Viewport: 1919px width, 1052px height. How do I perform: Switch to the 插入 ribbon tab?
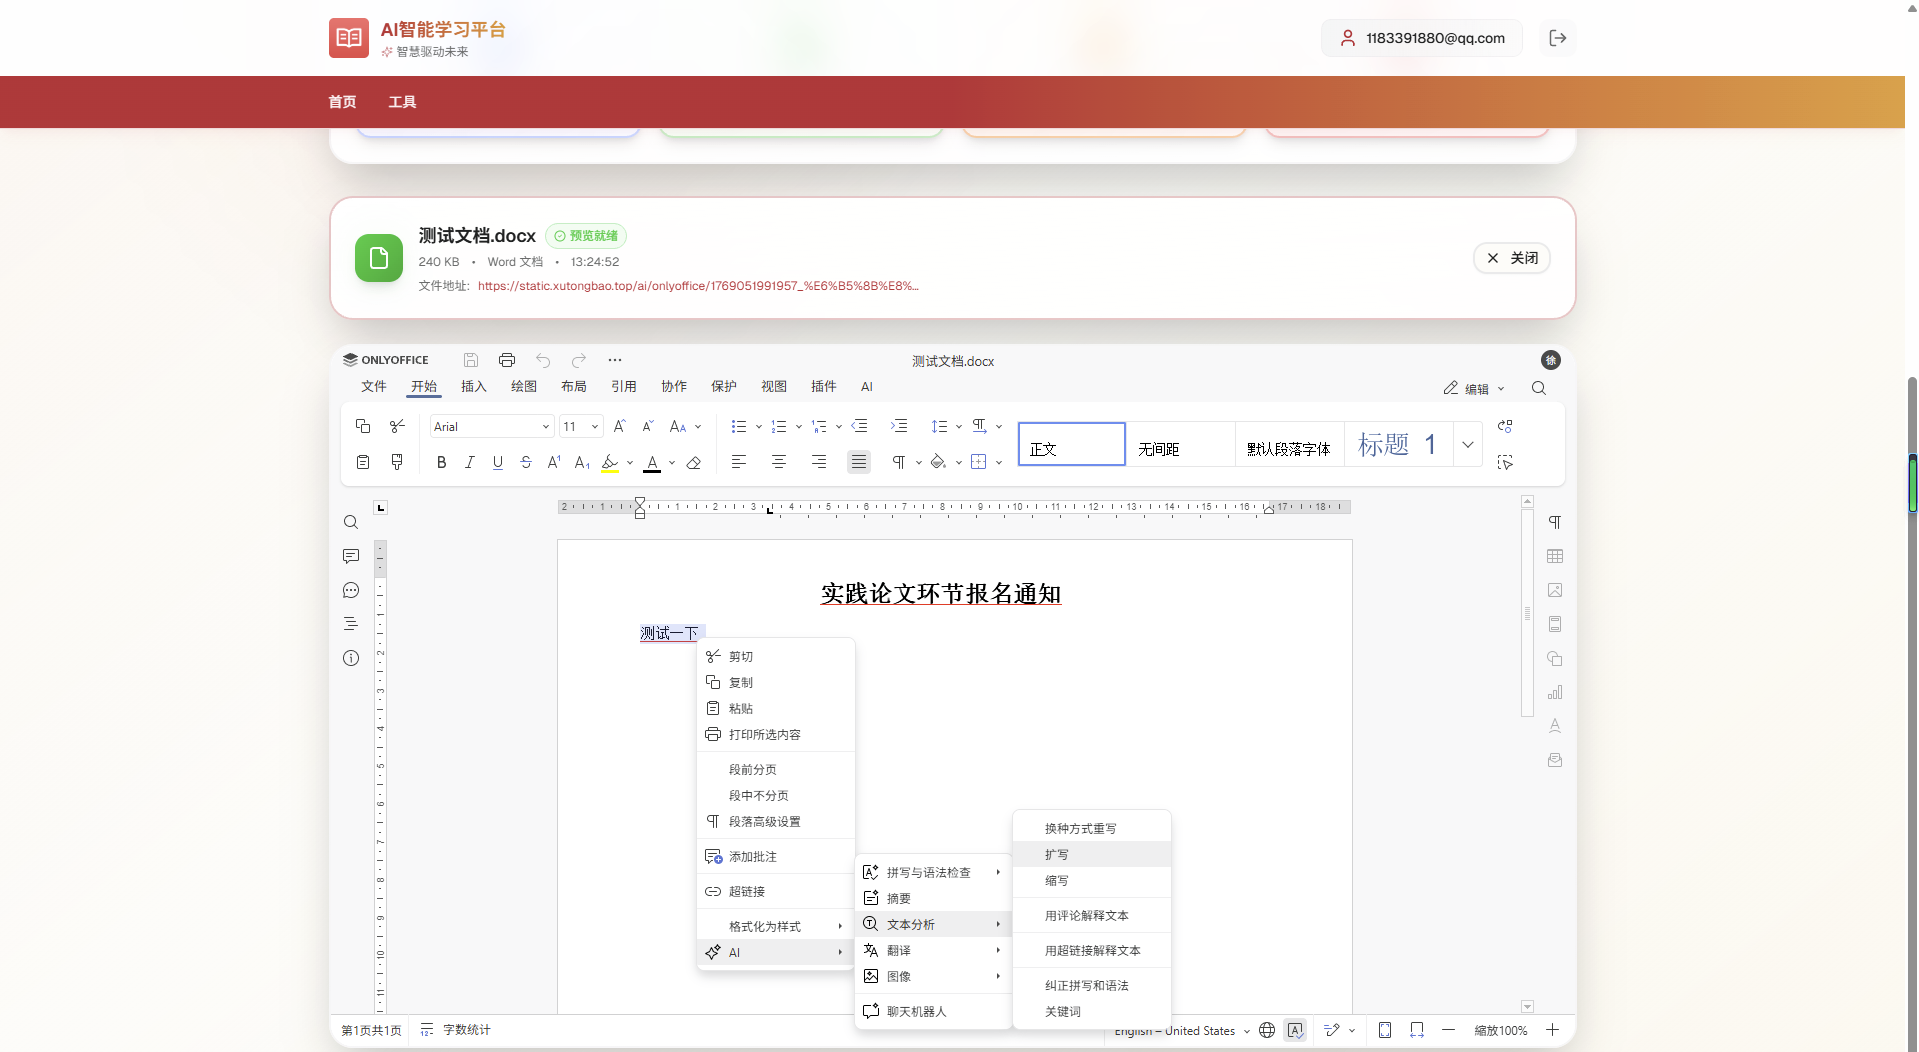(x=473, y=387)
